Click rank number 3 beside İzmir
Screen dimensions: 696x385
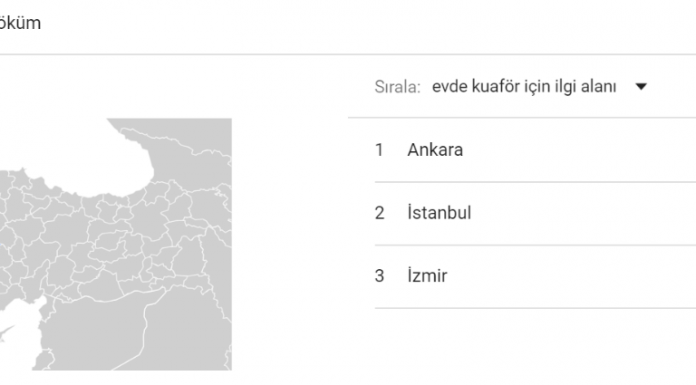click(379, 276)
